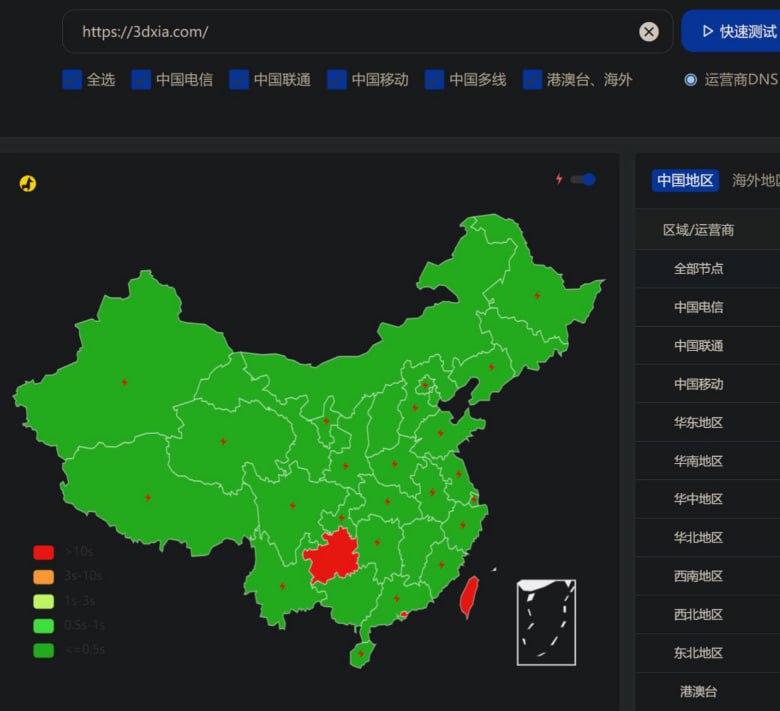Click the yellow-green 1s-3s legend swatch
This screenshot has width=780, height=711.
[x=44, y=602]
